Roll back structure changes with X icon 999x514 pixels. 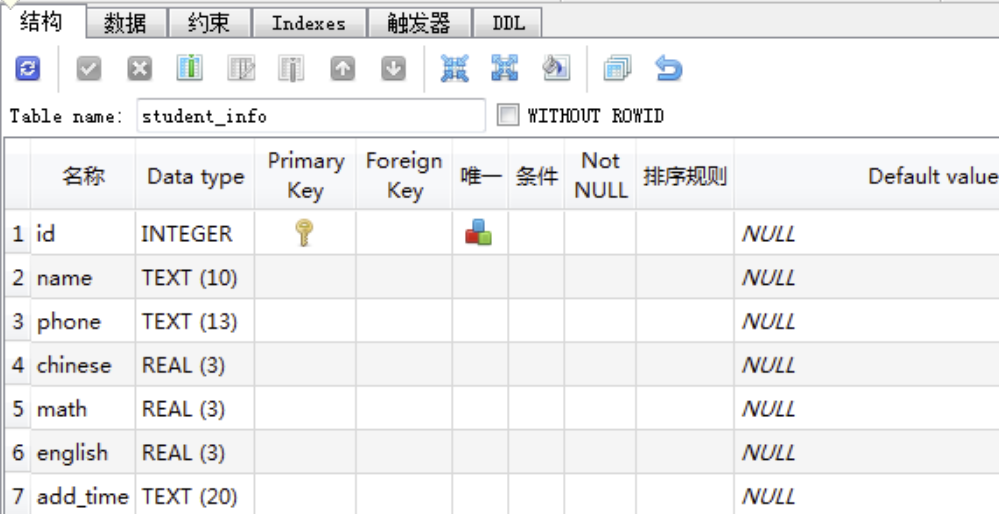tap(140, 69)
